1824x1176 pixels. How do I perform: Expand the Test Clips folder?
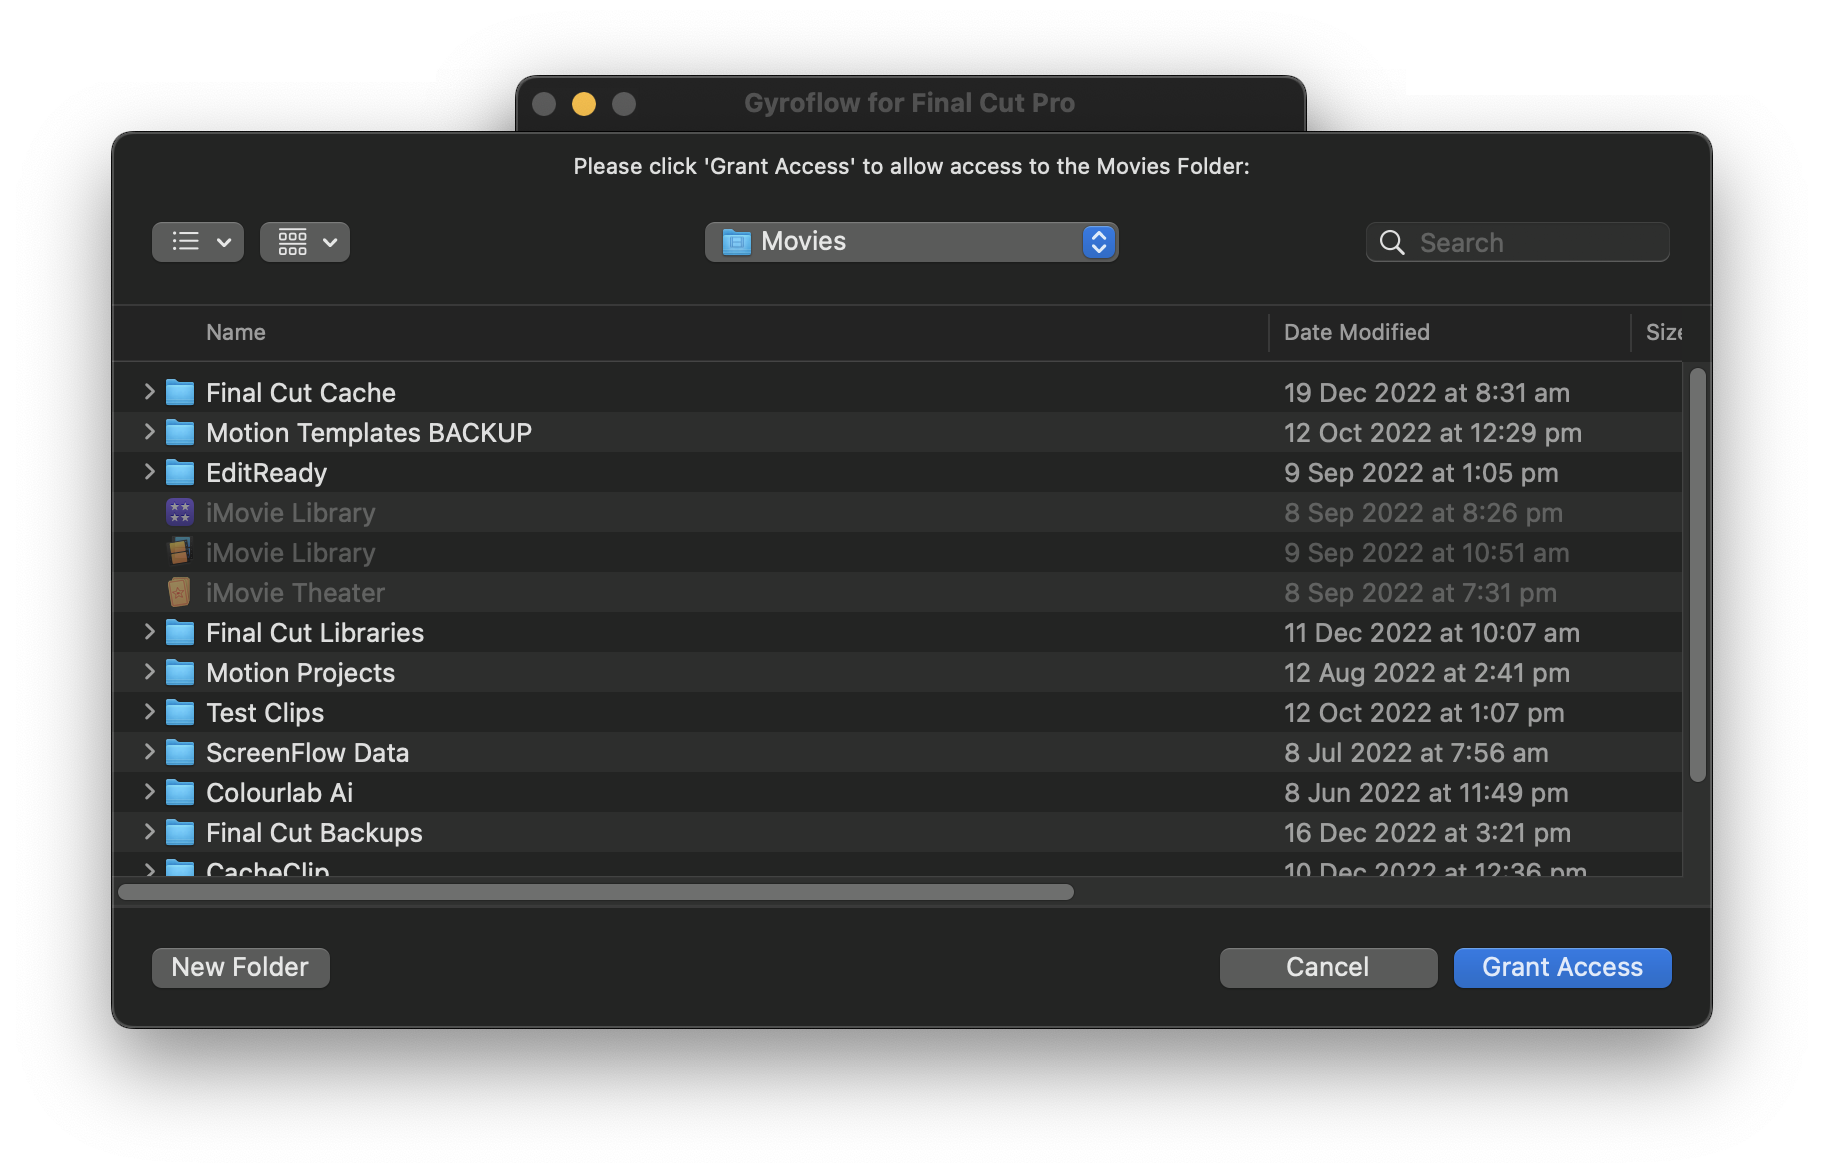[x=149, y=712]
